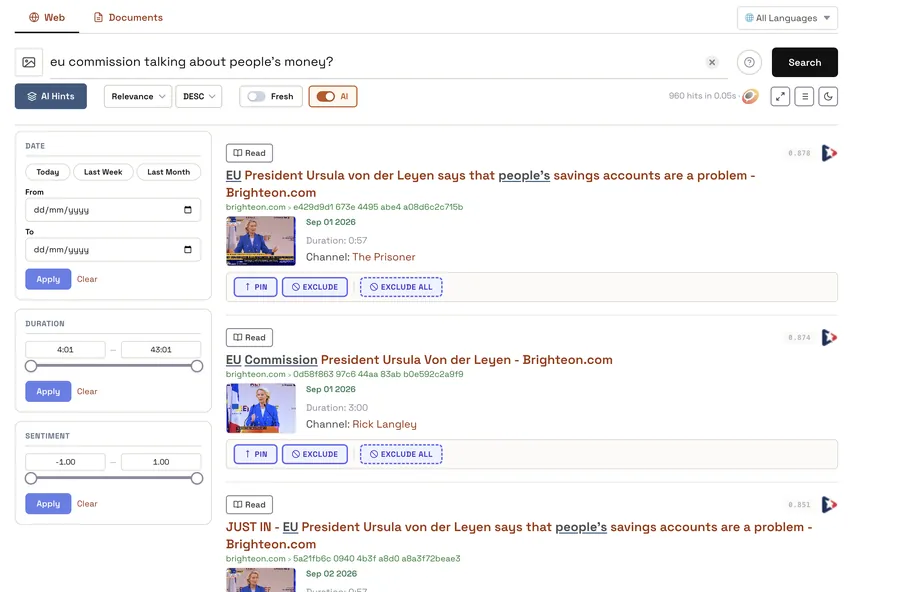Click the '960 hits in 0.05s' status text

[x=702, y=96]
